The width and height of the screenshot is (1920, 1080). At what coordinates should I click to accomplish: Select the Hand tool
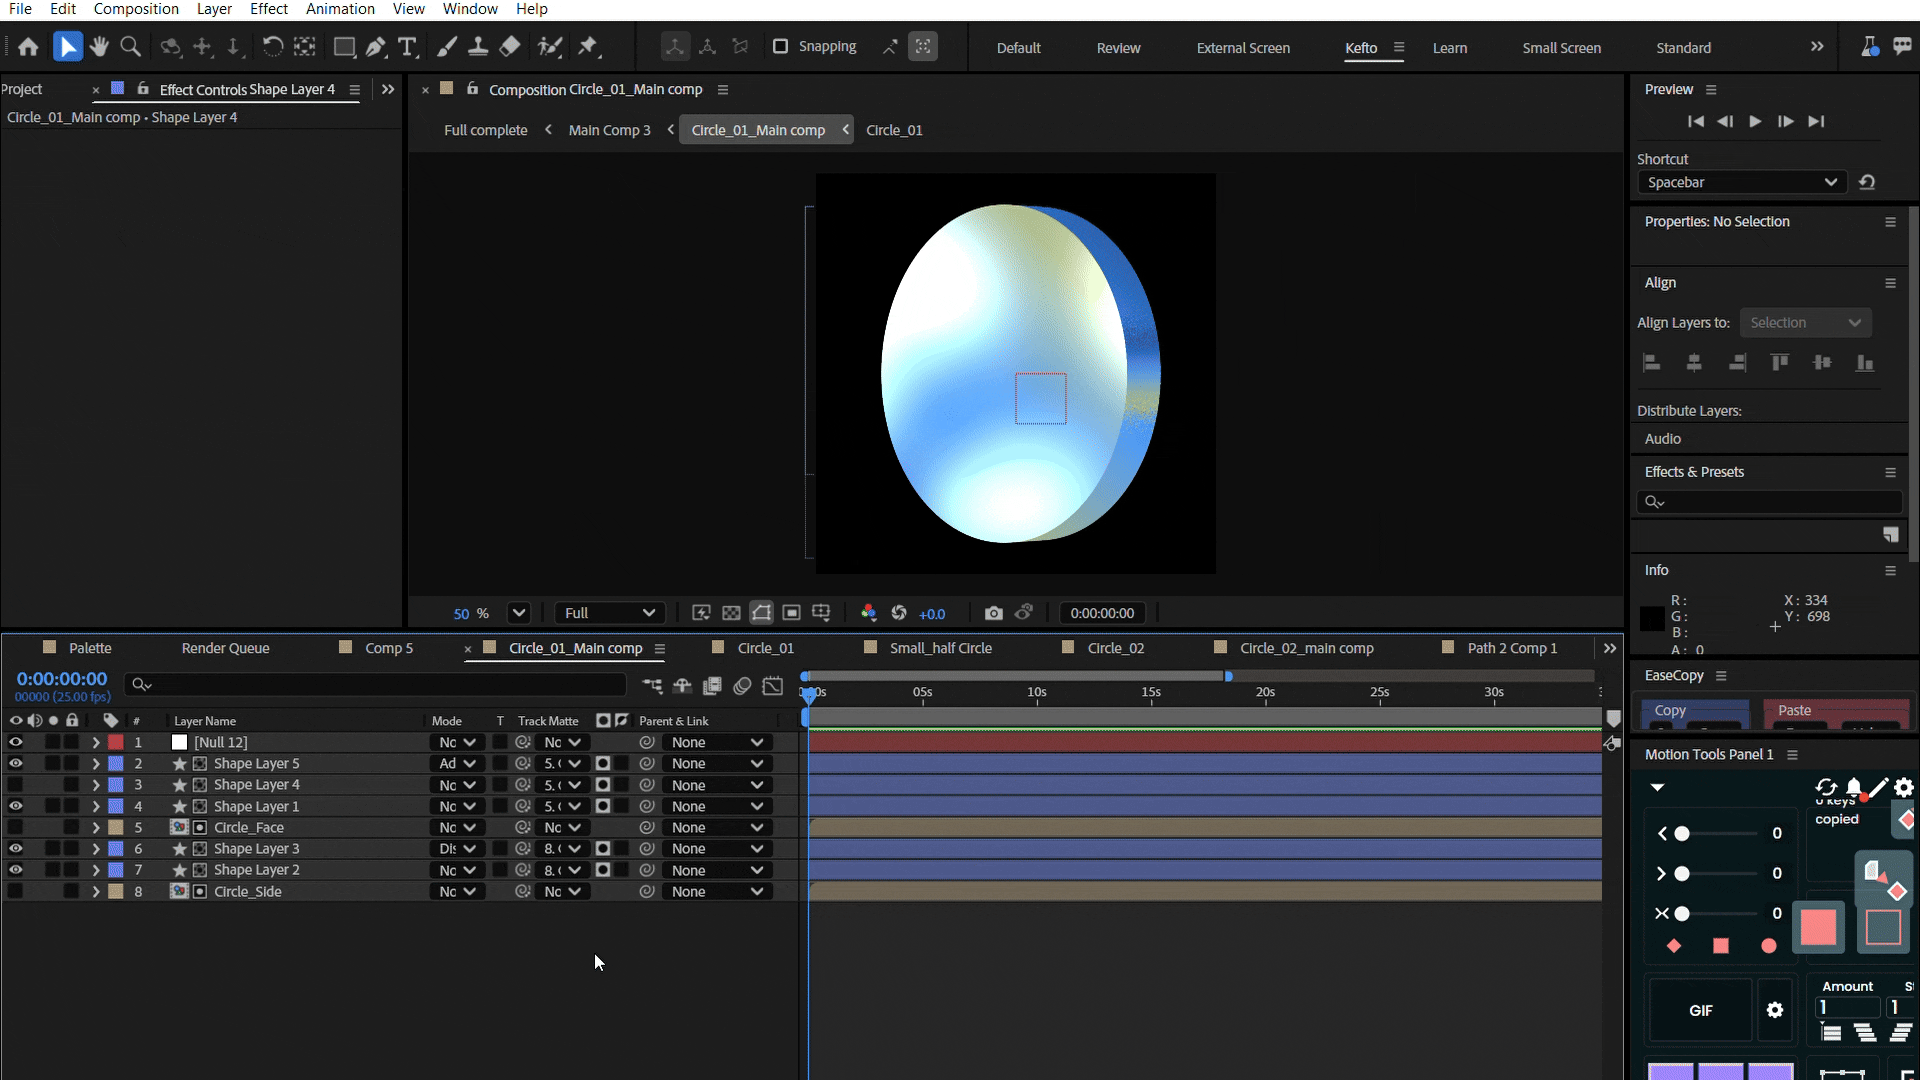(99, 47)
